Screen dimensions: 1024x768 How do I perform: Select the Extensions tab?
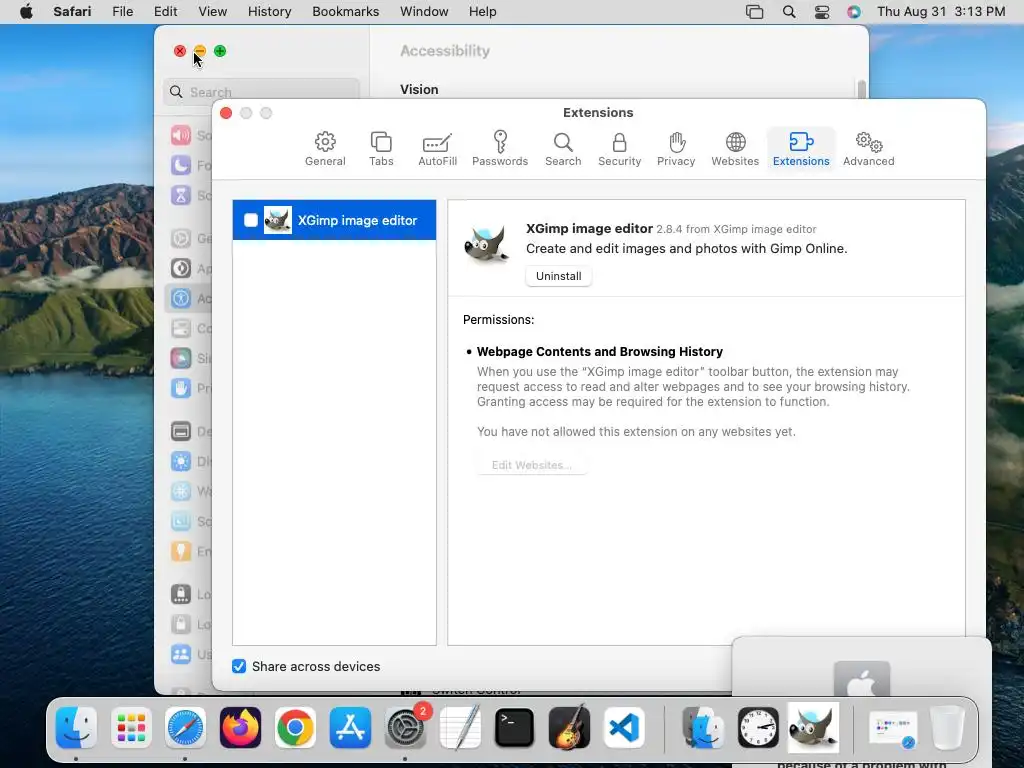coord(801,149)
